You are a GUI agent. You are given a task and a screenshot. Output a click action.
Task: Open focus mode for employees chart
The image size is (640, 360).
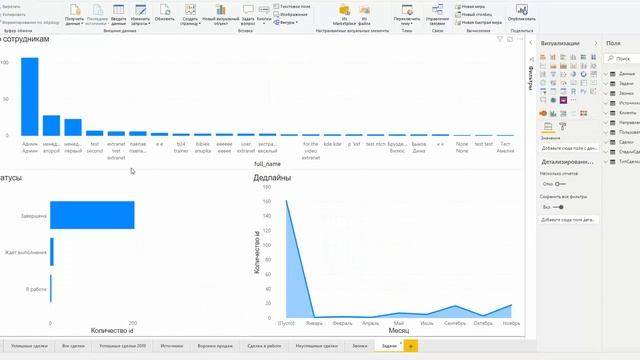point(510,39)
